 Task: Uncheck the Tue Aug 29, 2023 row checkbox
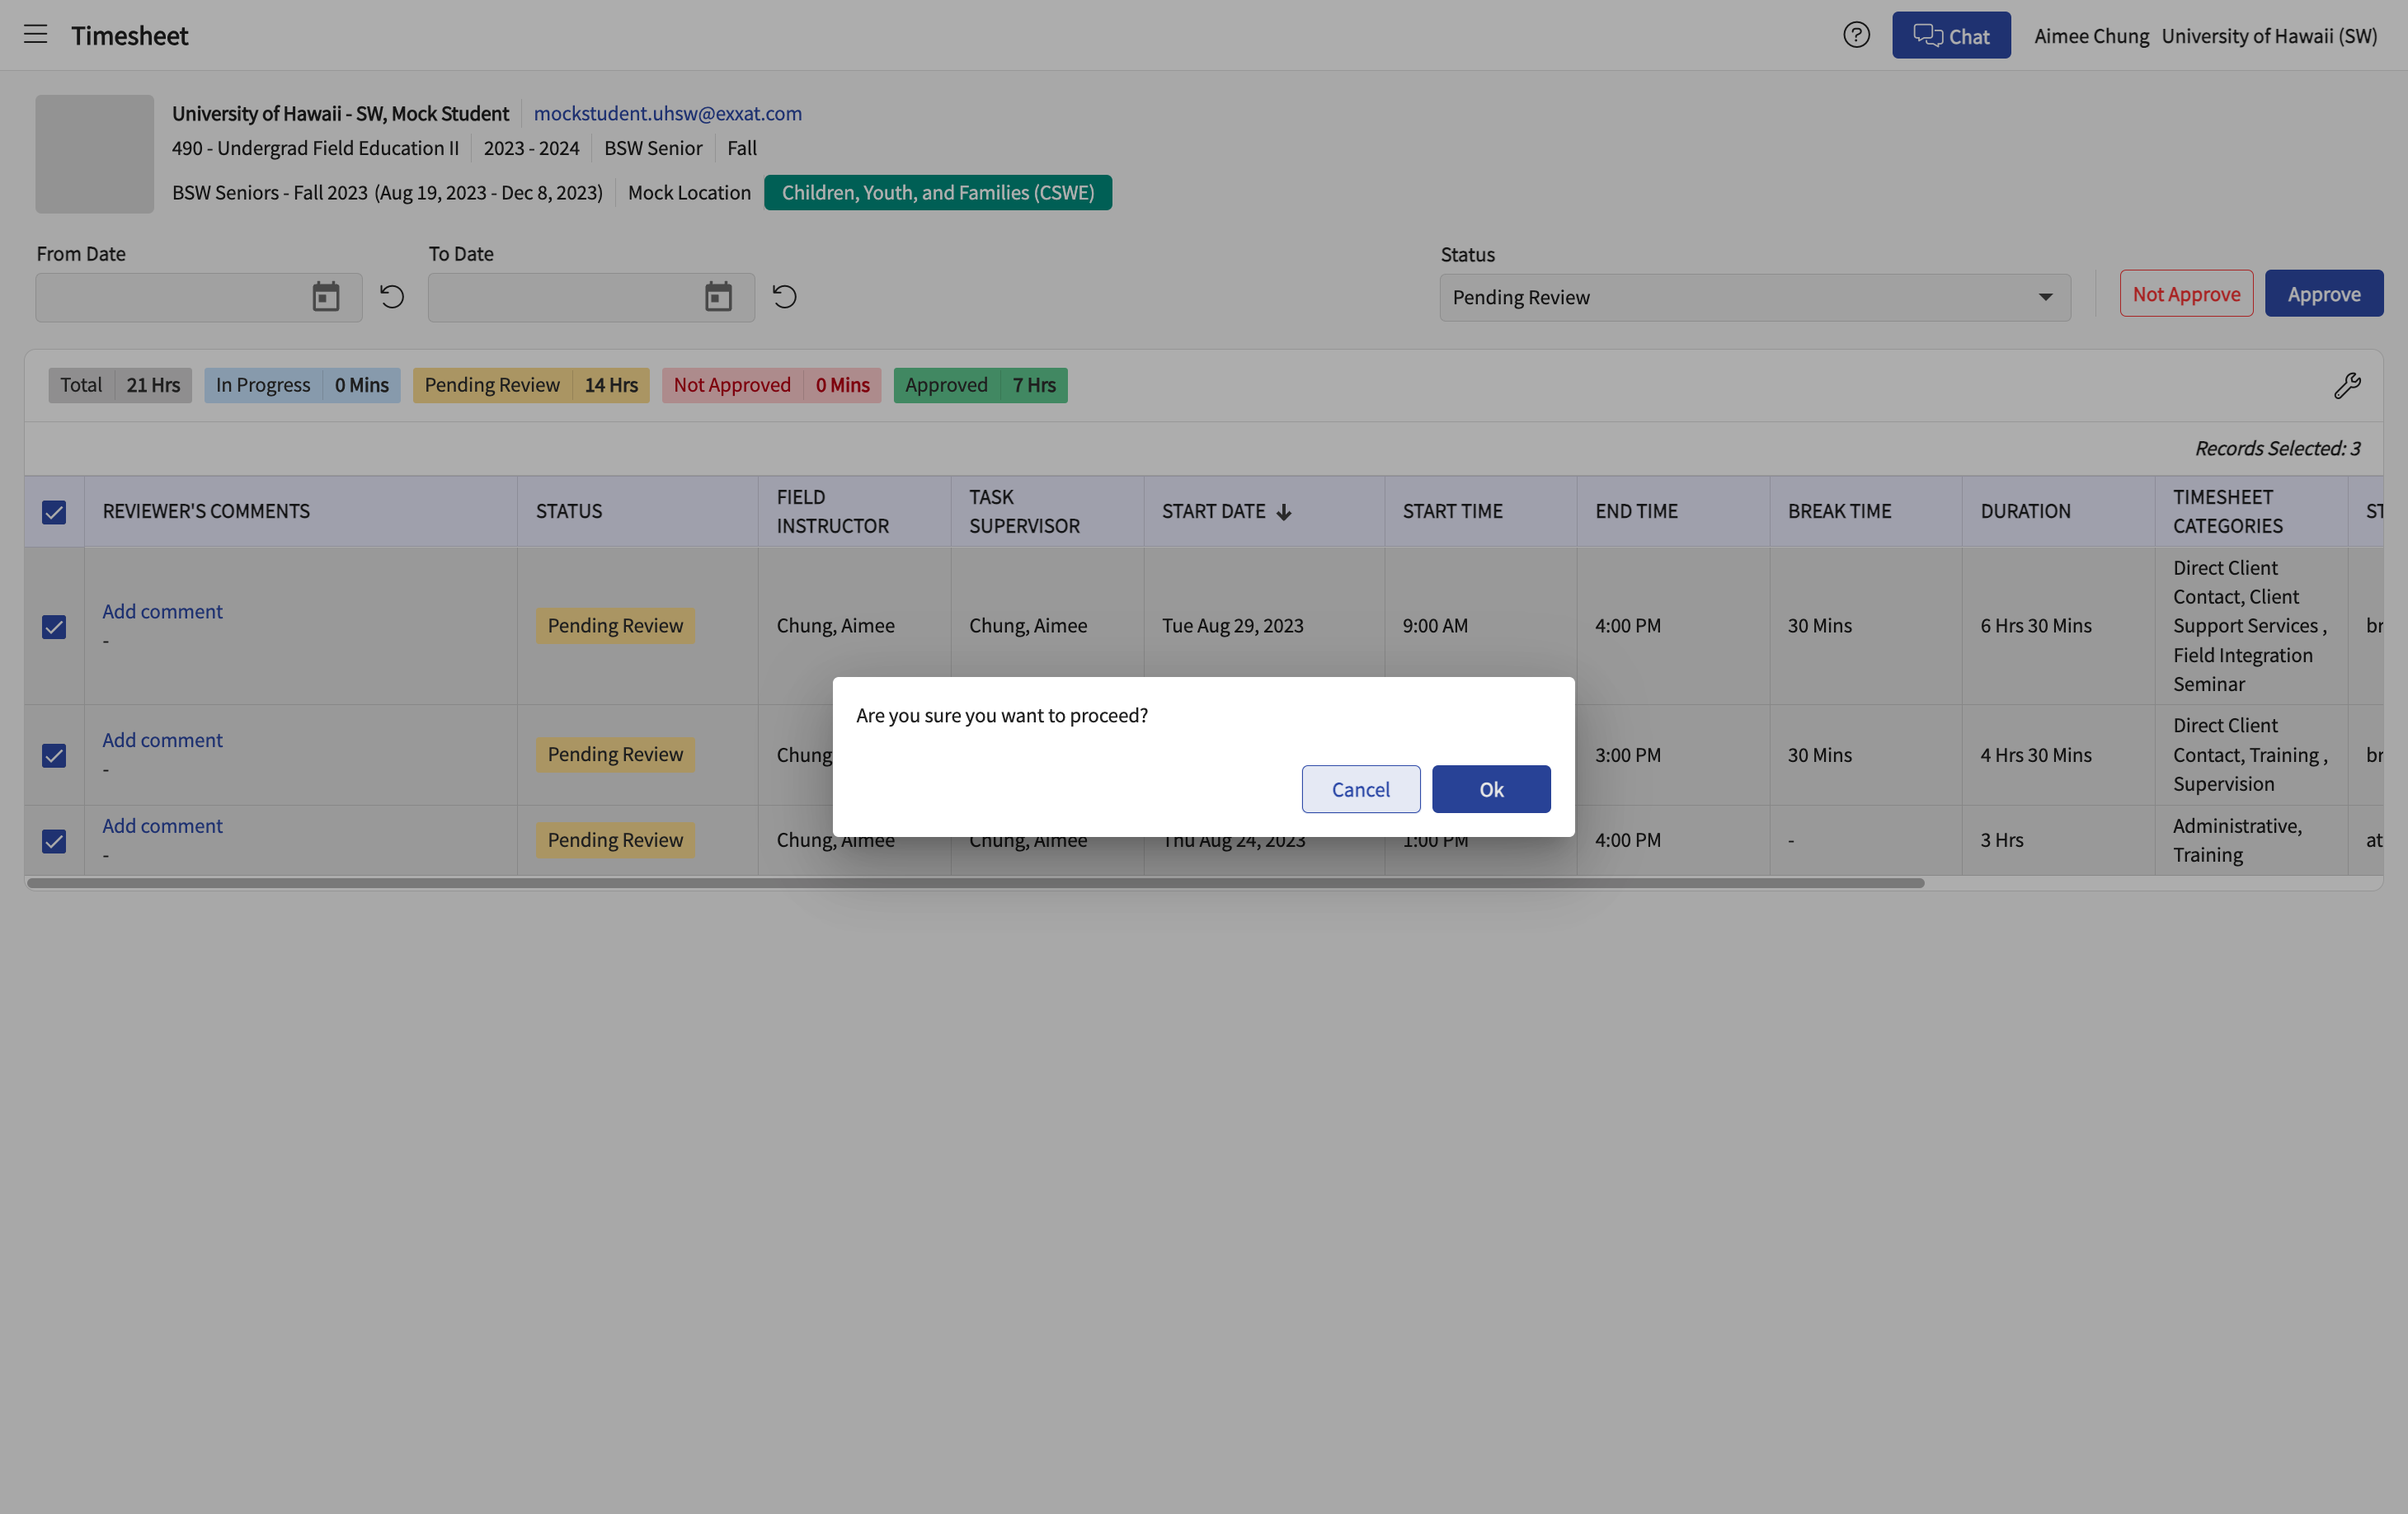(x=54, y=626)
